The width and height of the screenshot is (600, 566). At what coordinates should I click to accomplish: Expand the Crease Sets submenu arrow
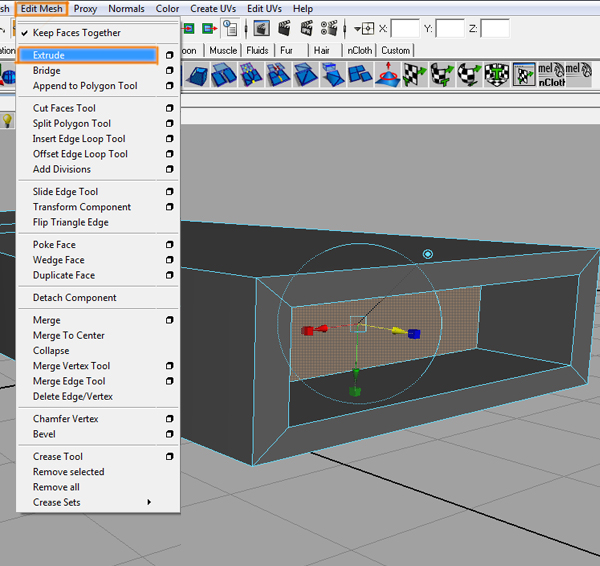pyautogui.click(x=149, y=502)
